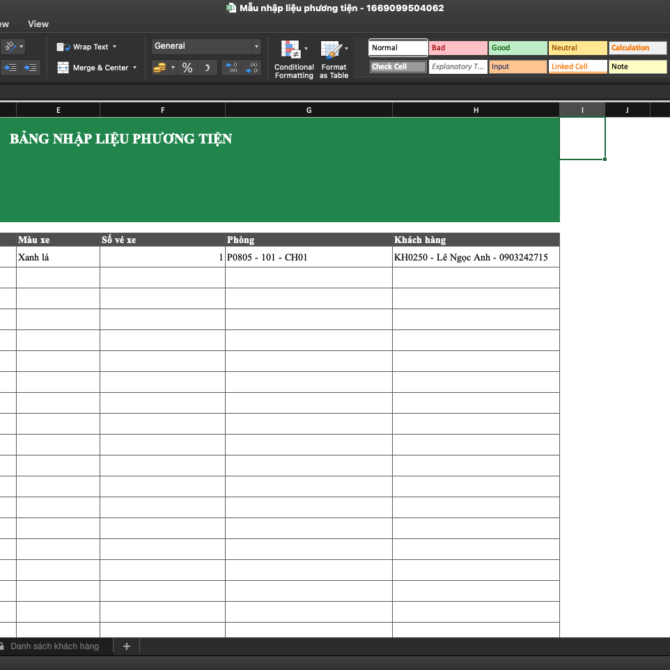The width and height of the screenshot is (670, 670).
Task: Open the View ribbon tab
Action: (38, 24)
